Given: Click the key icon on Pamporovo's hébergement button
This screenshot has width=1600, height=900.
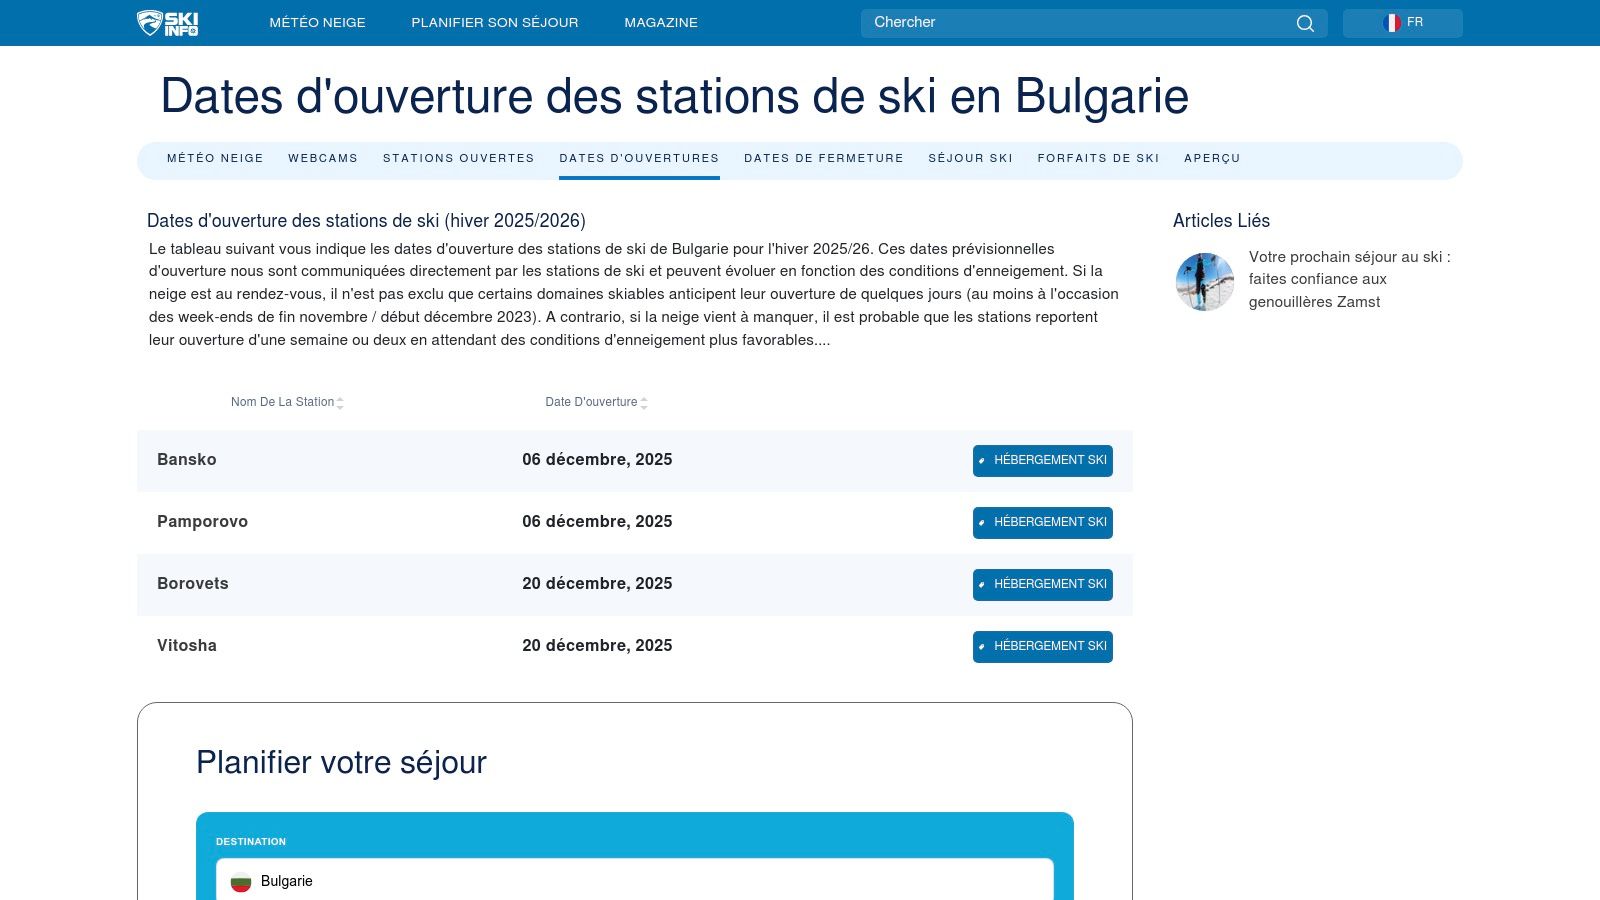Looking at the screenshot, I should click(x=982, y=522).
